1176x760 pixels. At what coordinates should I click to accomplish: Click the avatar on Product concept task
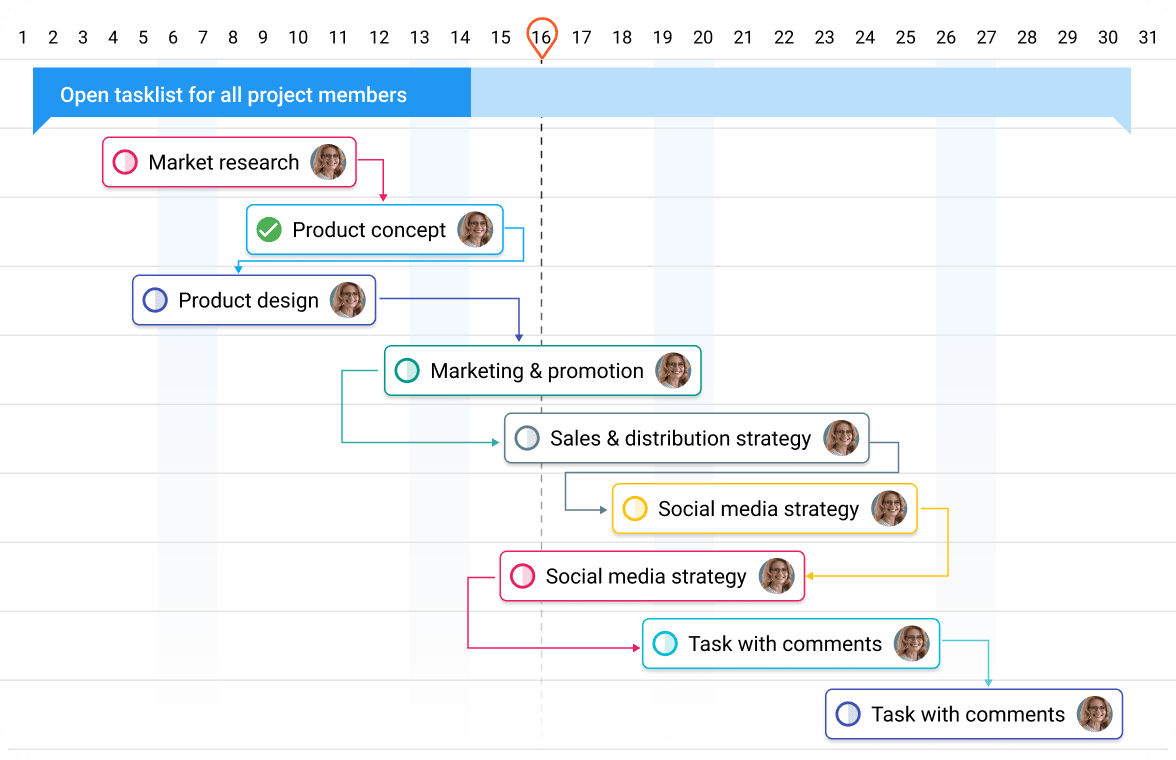point(476,230)
